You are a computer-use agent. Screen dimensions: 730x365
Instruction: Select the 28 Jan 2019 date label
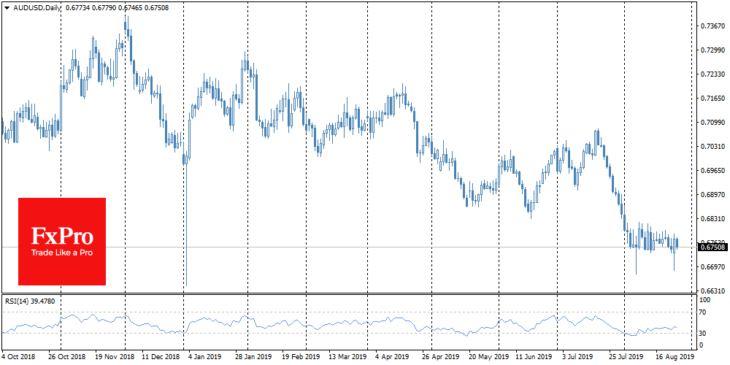pyautogui.click(x=252, y=358)
